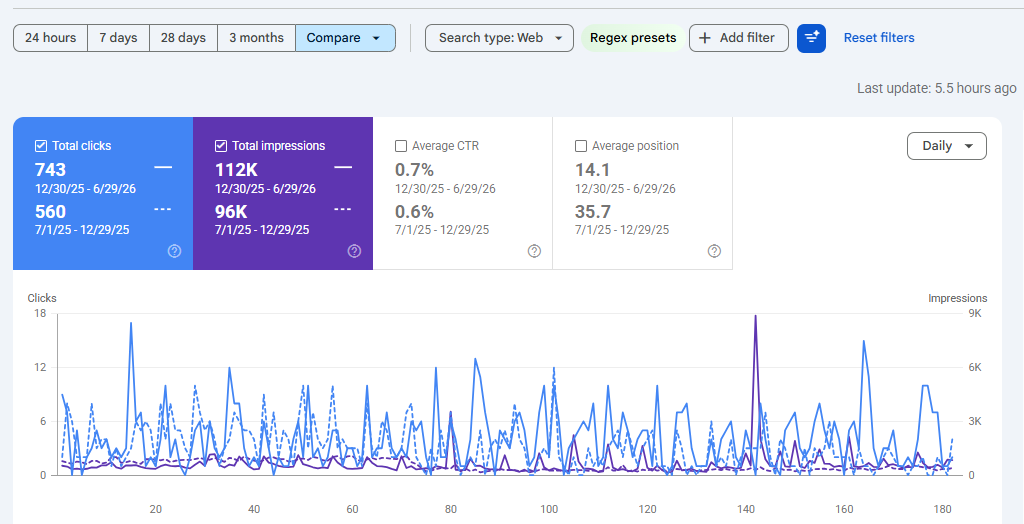Image resolution: width=1024 pixels, height=524 pixels.
Task: Click help icon in Average CTR card
Action: pyautogui.click(x=534, y=251)
